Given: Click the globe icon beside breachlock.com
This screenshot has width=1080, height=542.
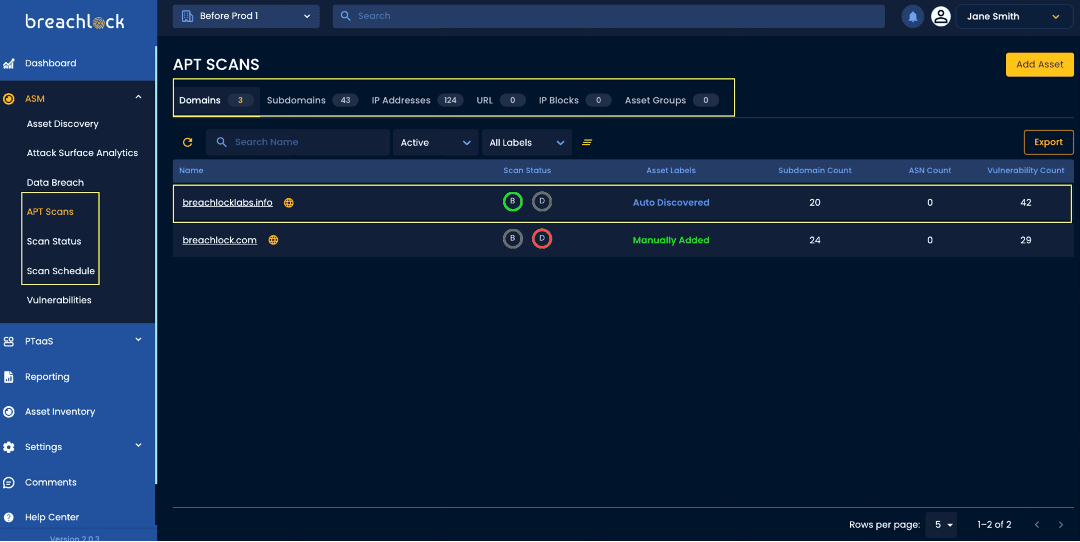Looking at the screenshot, I should (273, 240).
